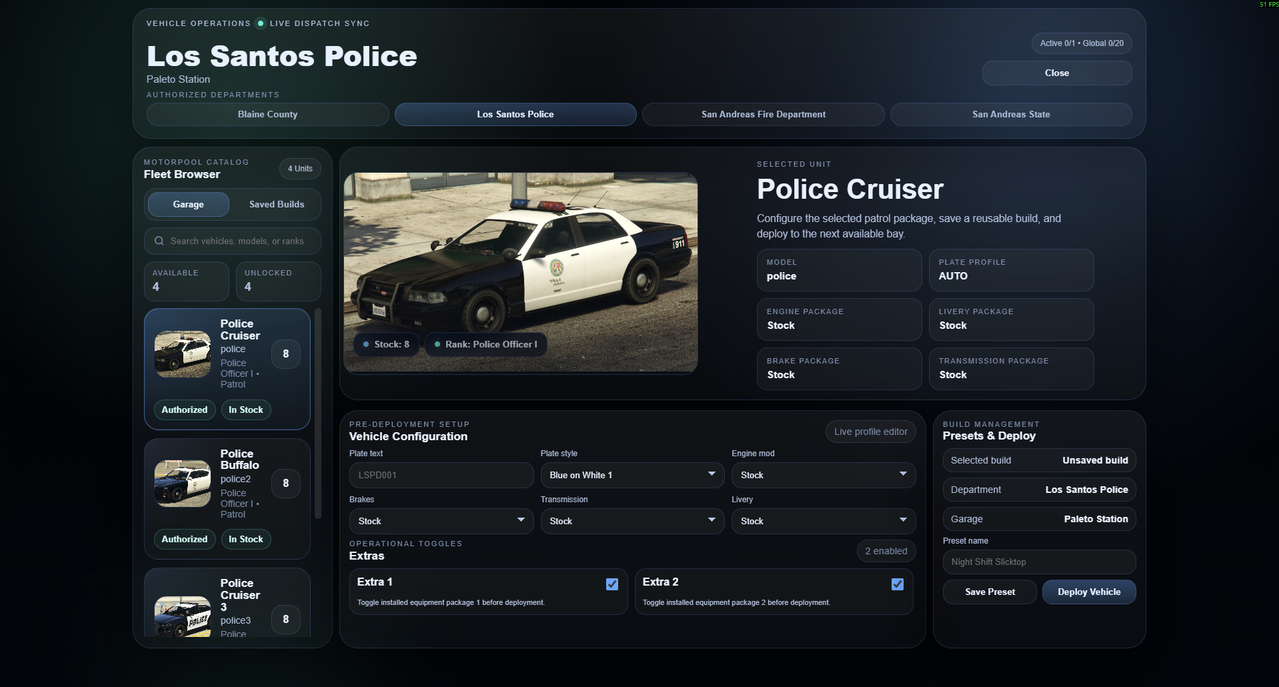Open the Police Buffalo vehicle thumbnail
This screenshot has height=687, width=1279.
coord(183,483)
